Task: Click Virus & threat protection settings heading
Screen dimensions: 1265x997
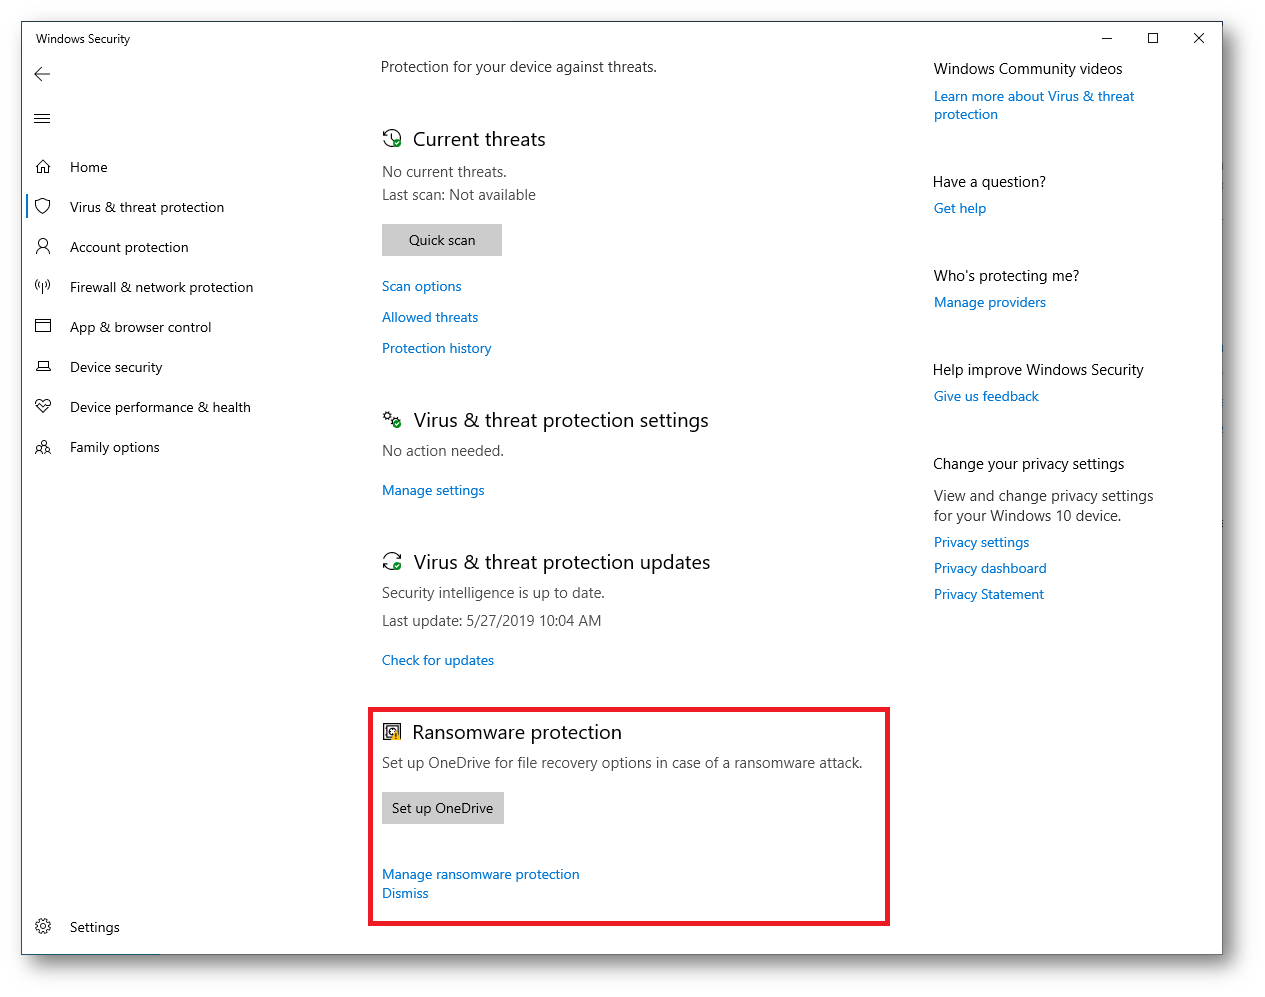Action: (x=561, y=420)
